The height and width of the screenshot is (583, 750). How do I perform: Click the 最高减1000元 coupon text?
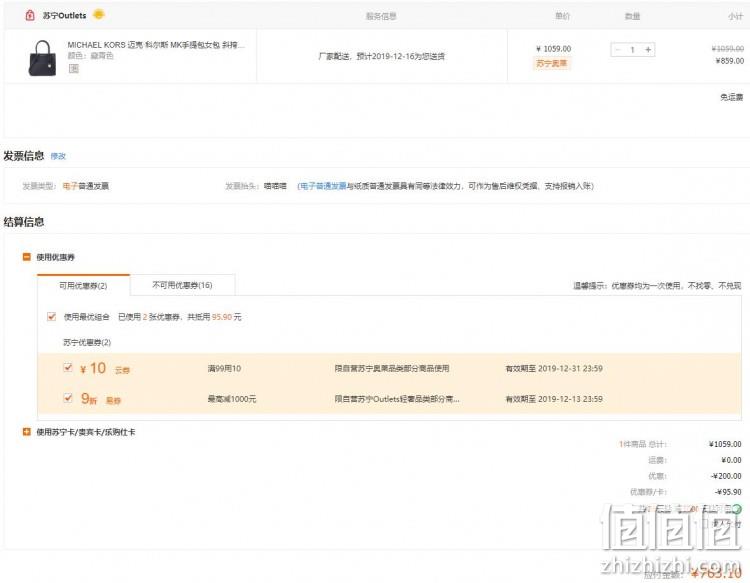pyautogui.click(x=232, y=399)
